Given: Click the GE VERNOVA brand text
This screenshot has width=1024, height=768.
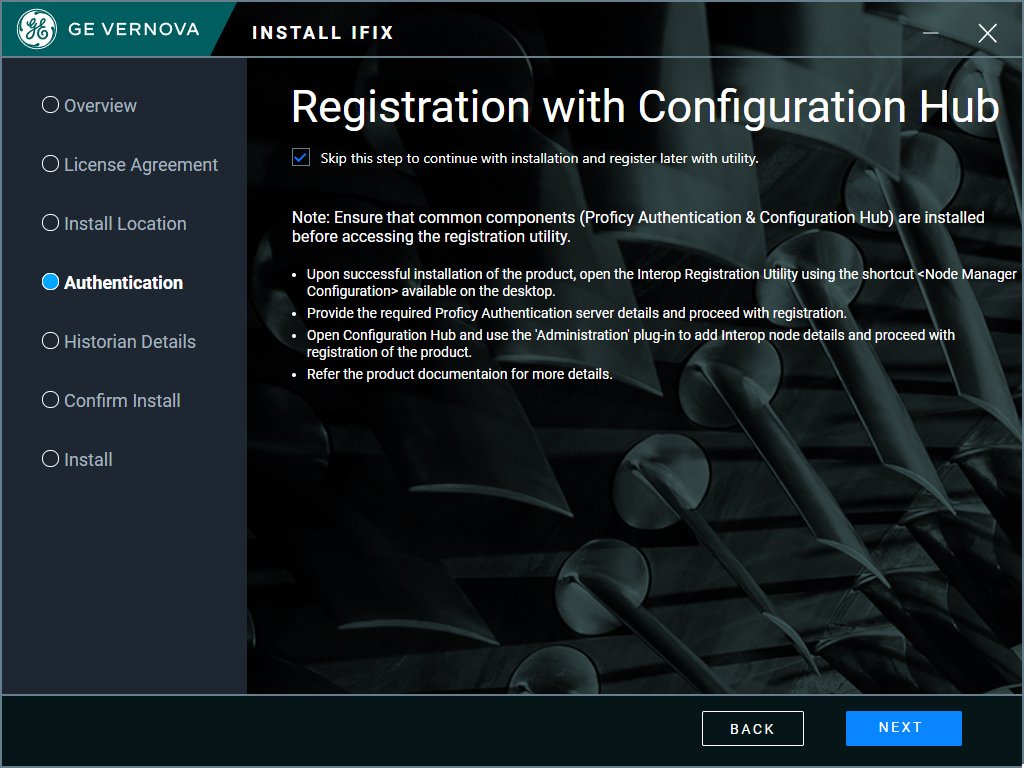Looking at the screenshot, I should (134, 29).
